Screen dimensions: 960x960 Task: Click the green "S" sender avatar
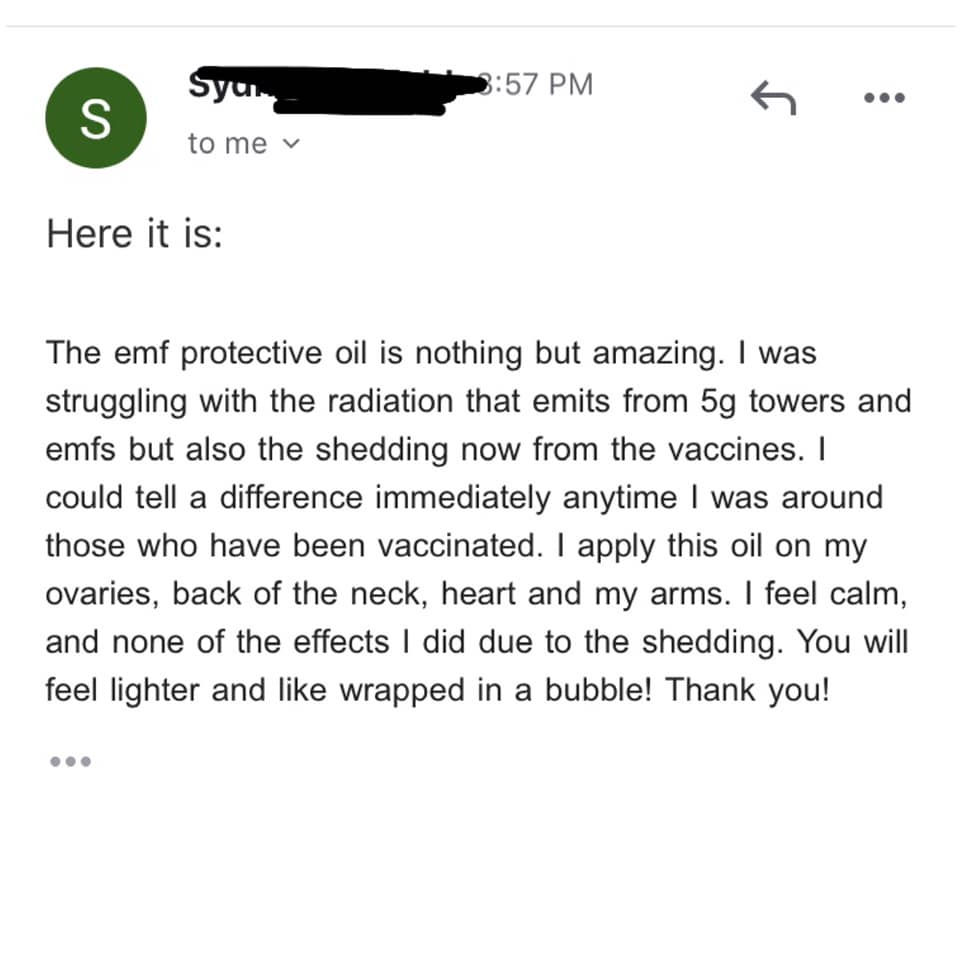click(96, 118)
